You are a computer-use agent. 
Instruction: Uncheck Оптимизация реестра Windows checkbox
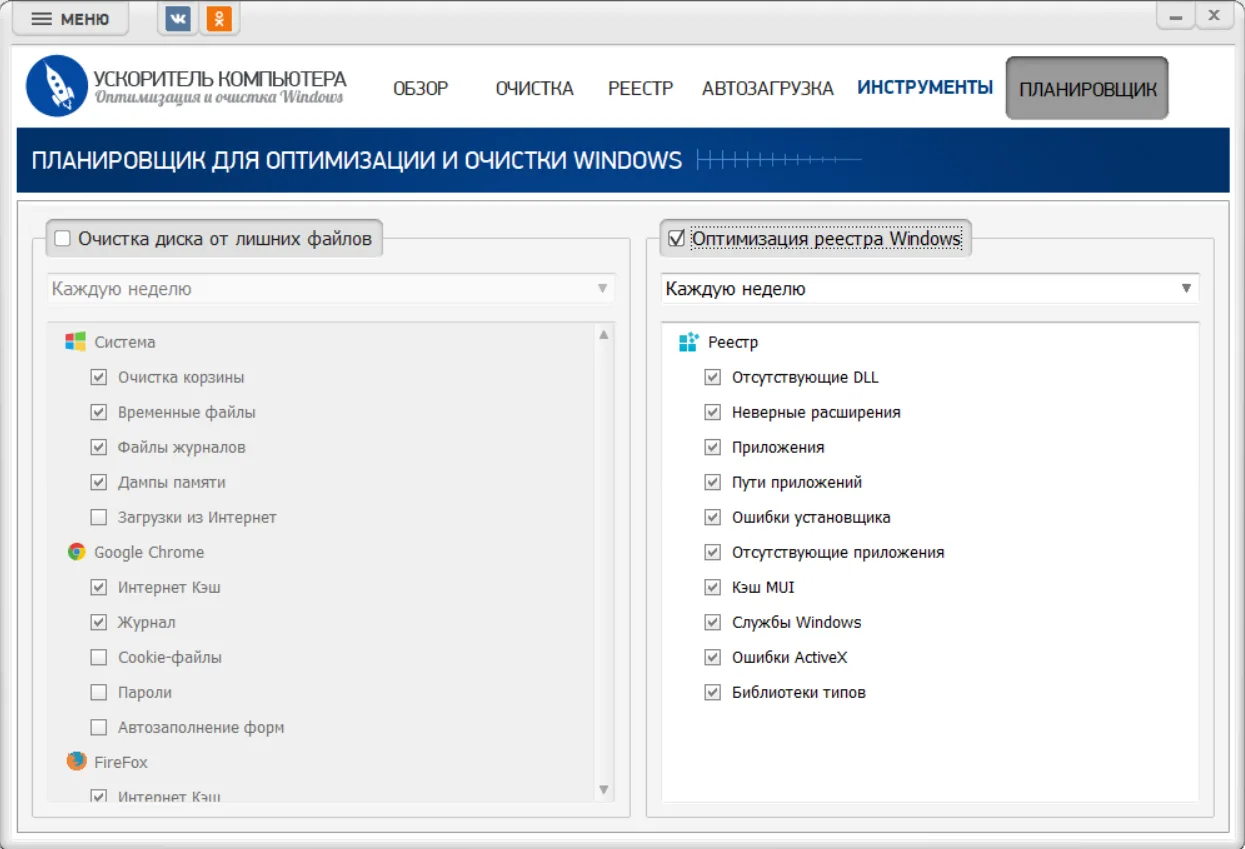[x=676, y=239]
